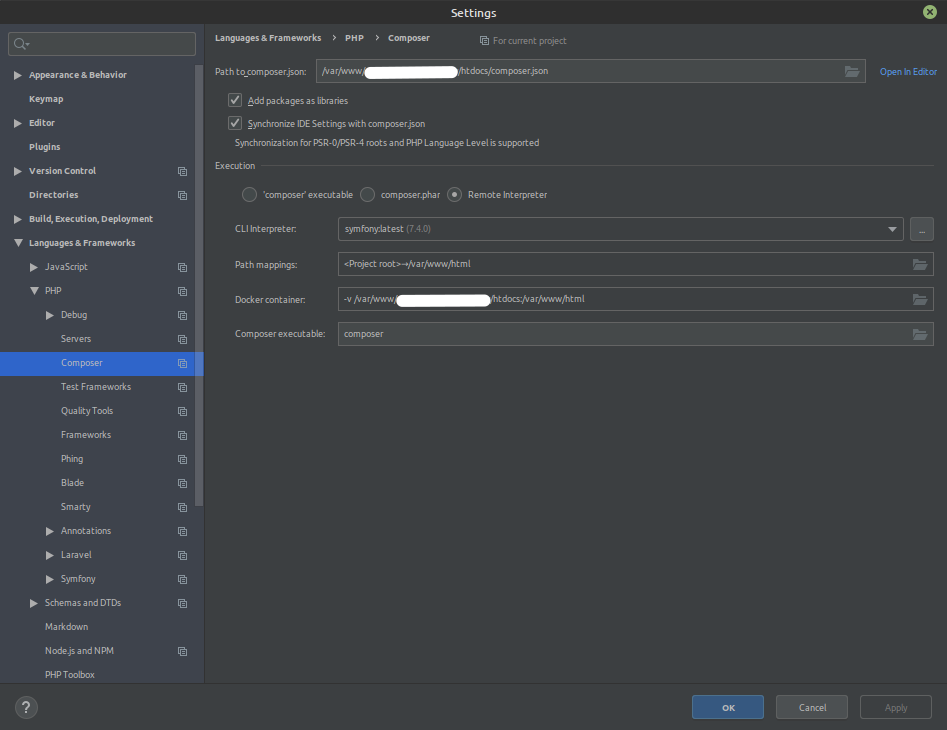Viewport: 947px width, 730px height.
Task: Click project-level icon beside Laravel
Action: (182, 556)
